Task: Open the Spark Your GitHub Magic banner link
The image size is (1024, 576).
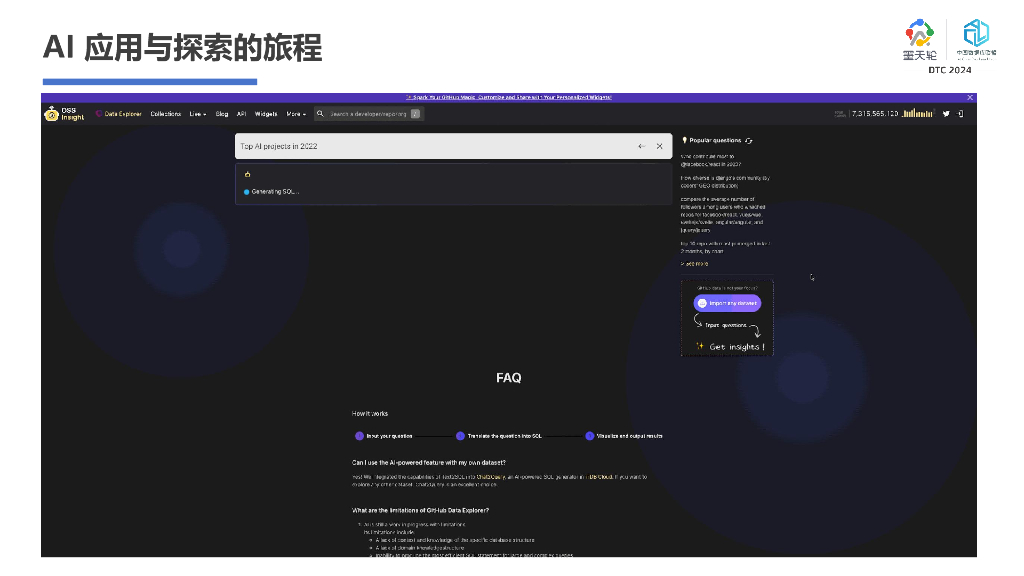Action: point(510,97)
